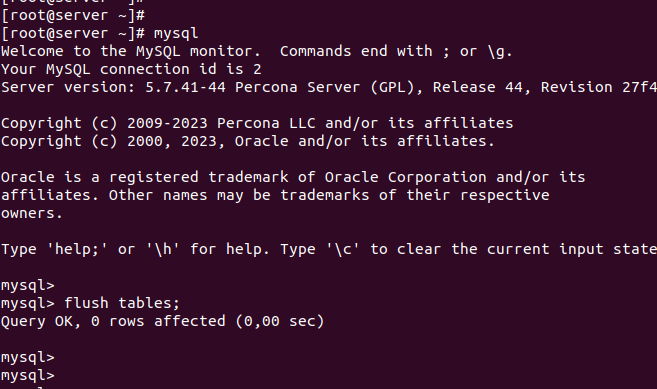Image resolution: width=657 pixels, height=389 pixels.
Task: Click the mysql> prompt below Query OK output
Action: pyautogui.click(x=28, y=358)
